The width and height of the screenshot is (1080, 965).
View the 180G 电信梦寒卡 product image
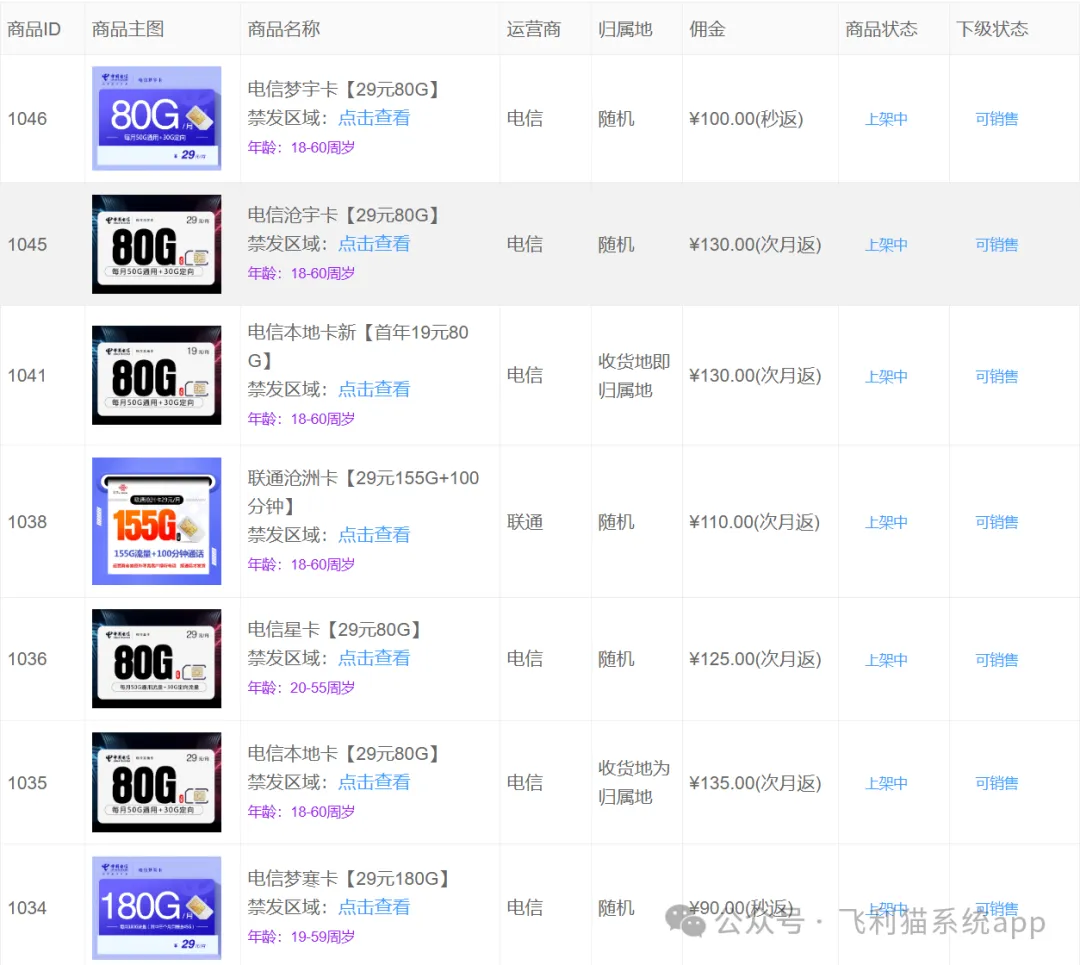(156, 908)
